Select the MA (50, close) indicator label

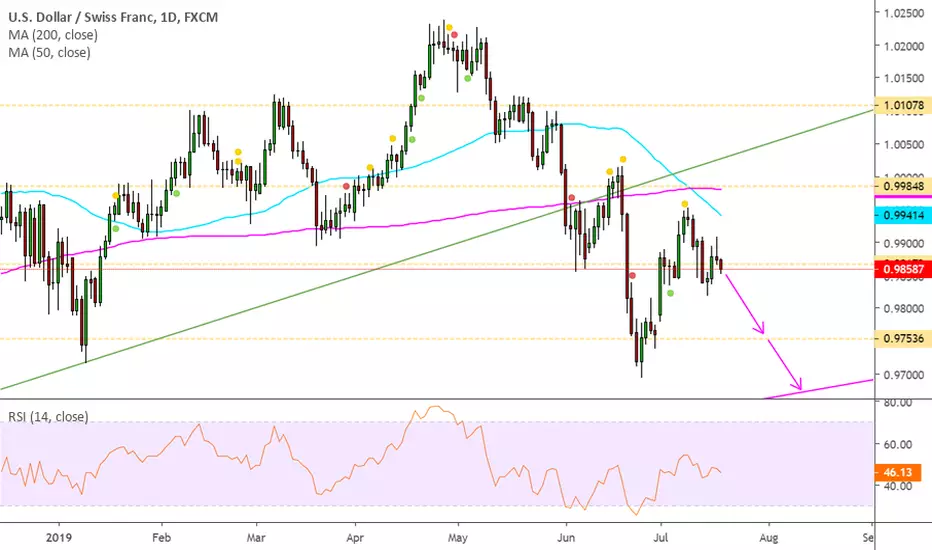49,53
